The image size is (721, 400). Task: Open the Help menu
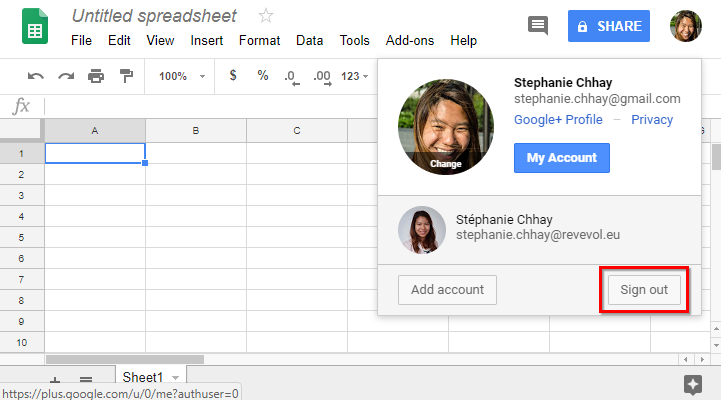(464, 40)
